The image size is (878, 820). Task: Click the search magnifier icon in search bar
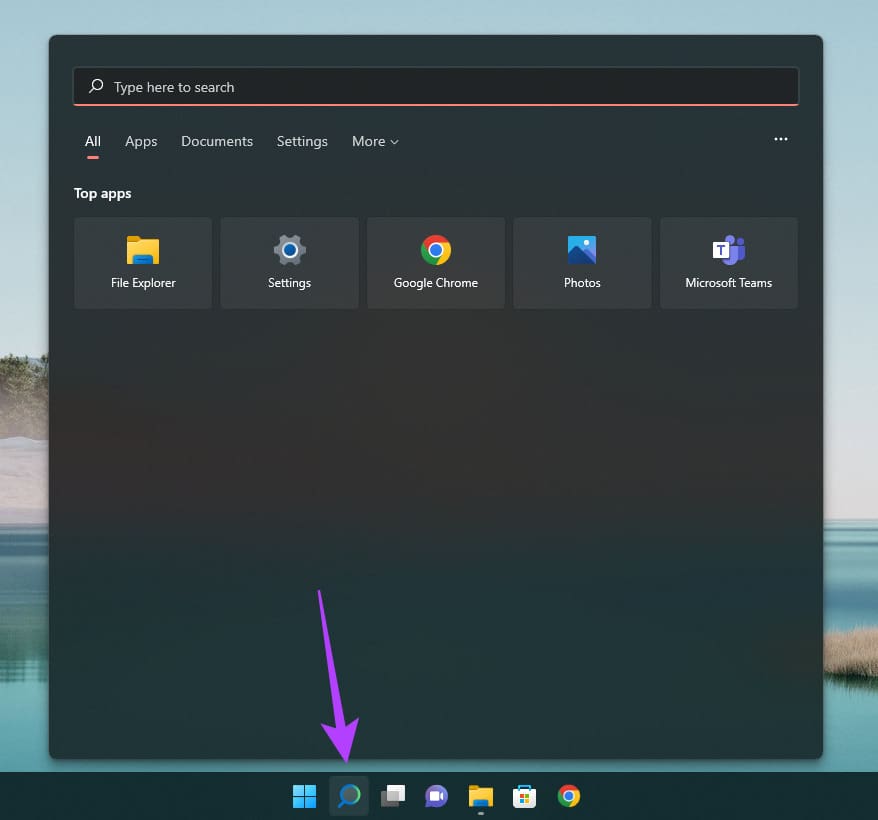pyautogui.click(x=95, y=87)
